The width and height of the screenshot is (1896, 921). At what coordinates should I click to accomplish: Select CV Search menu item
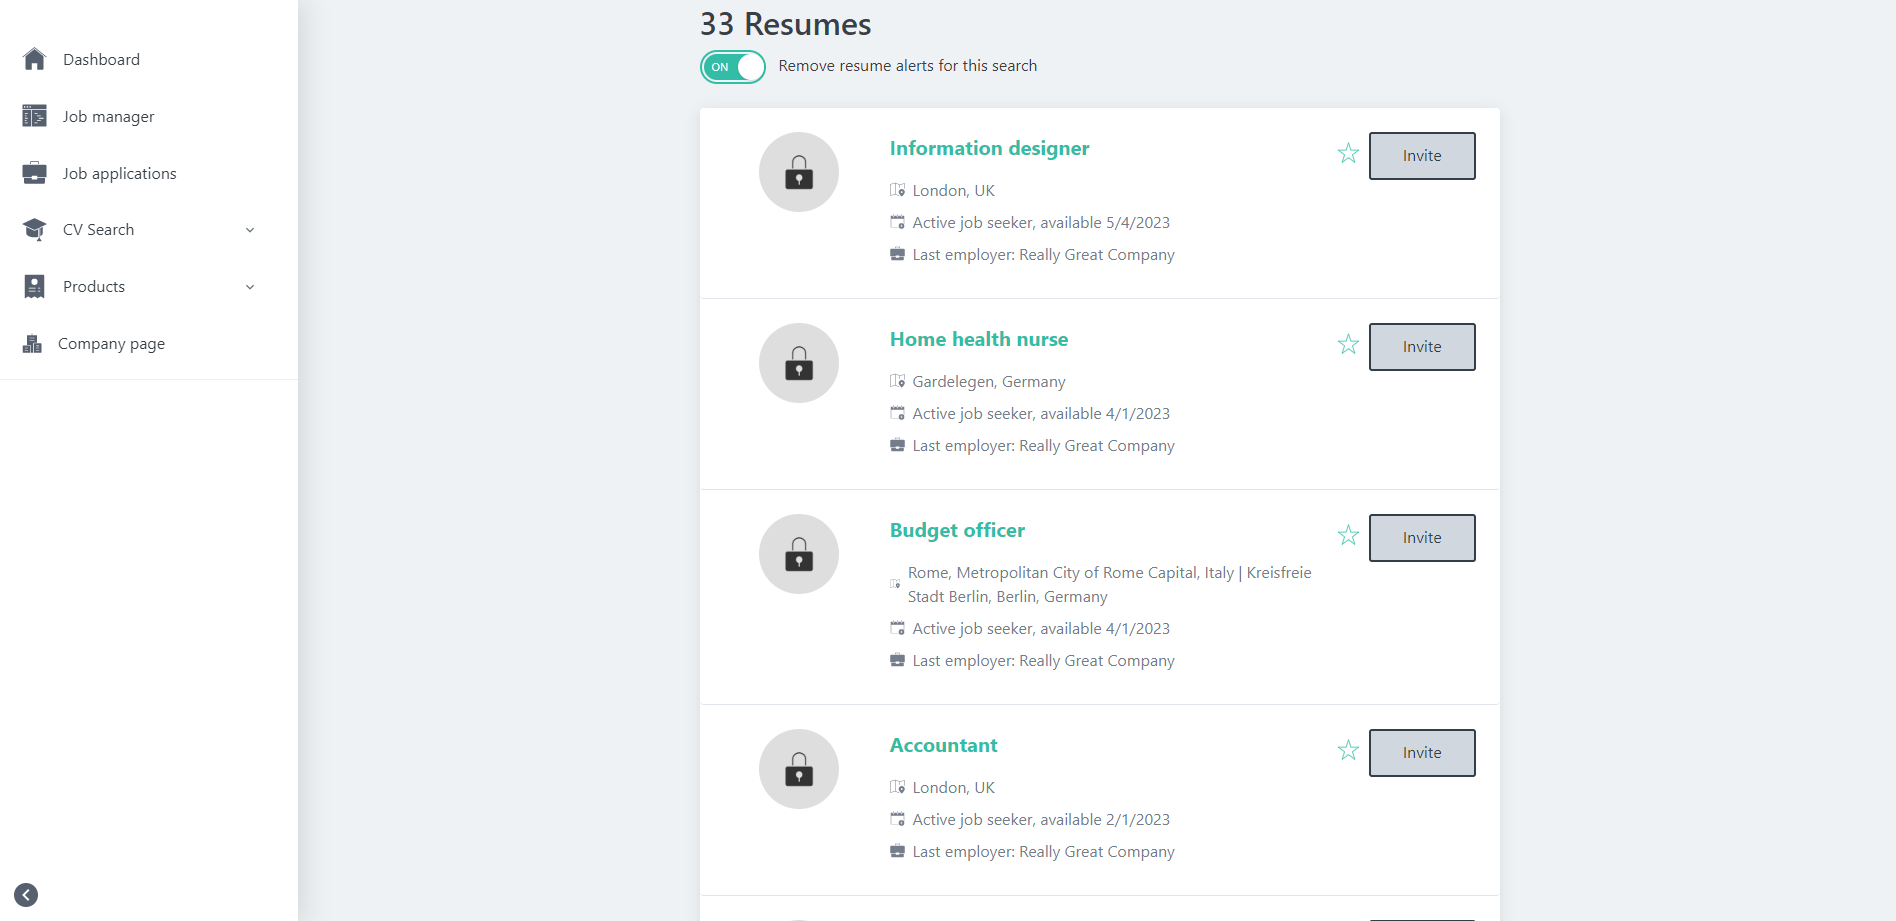click(98, 230)
